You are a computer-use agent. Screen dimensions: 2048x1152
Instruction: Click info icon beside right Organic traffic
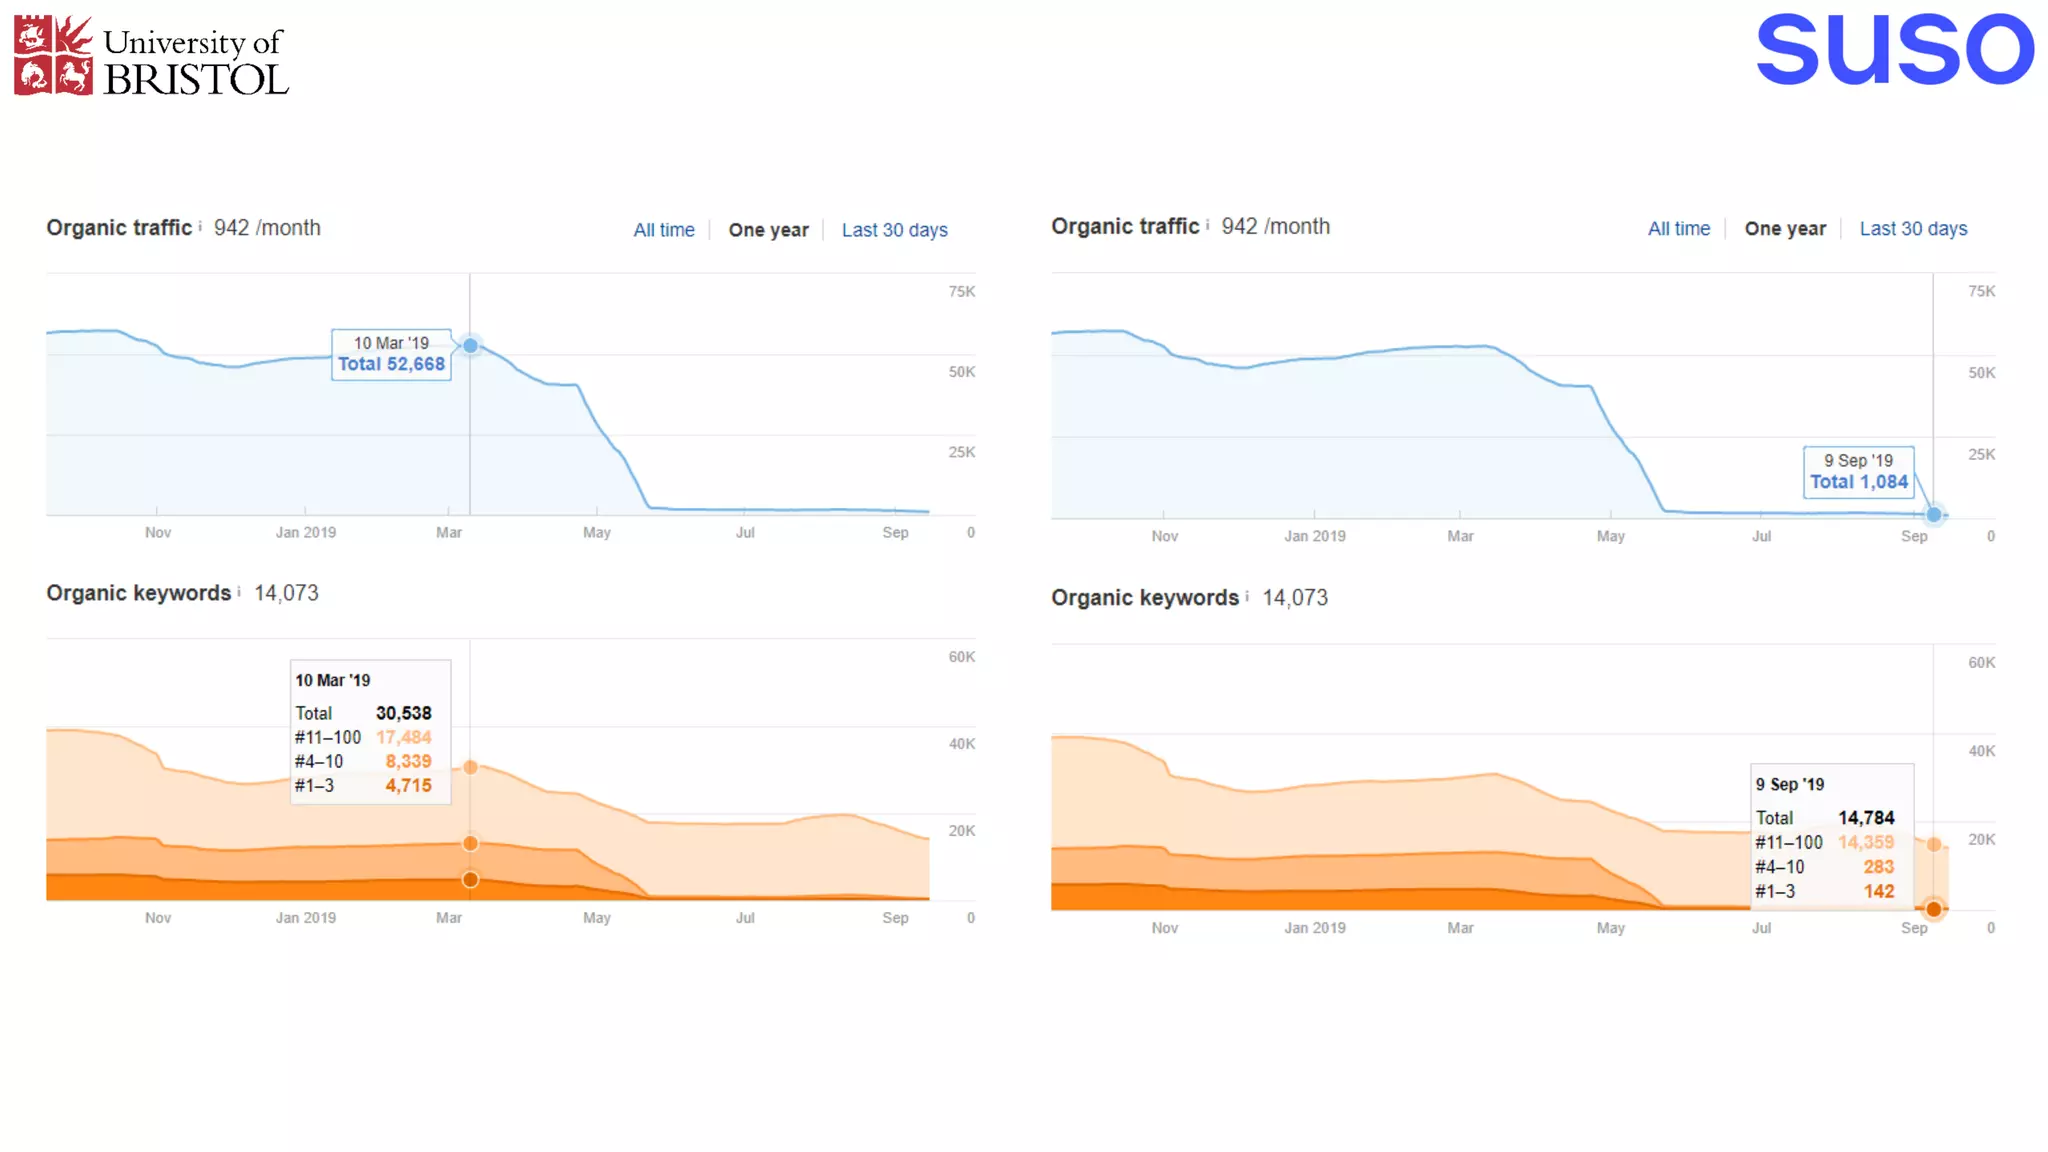[x=1208, y=226]
